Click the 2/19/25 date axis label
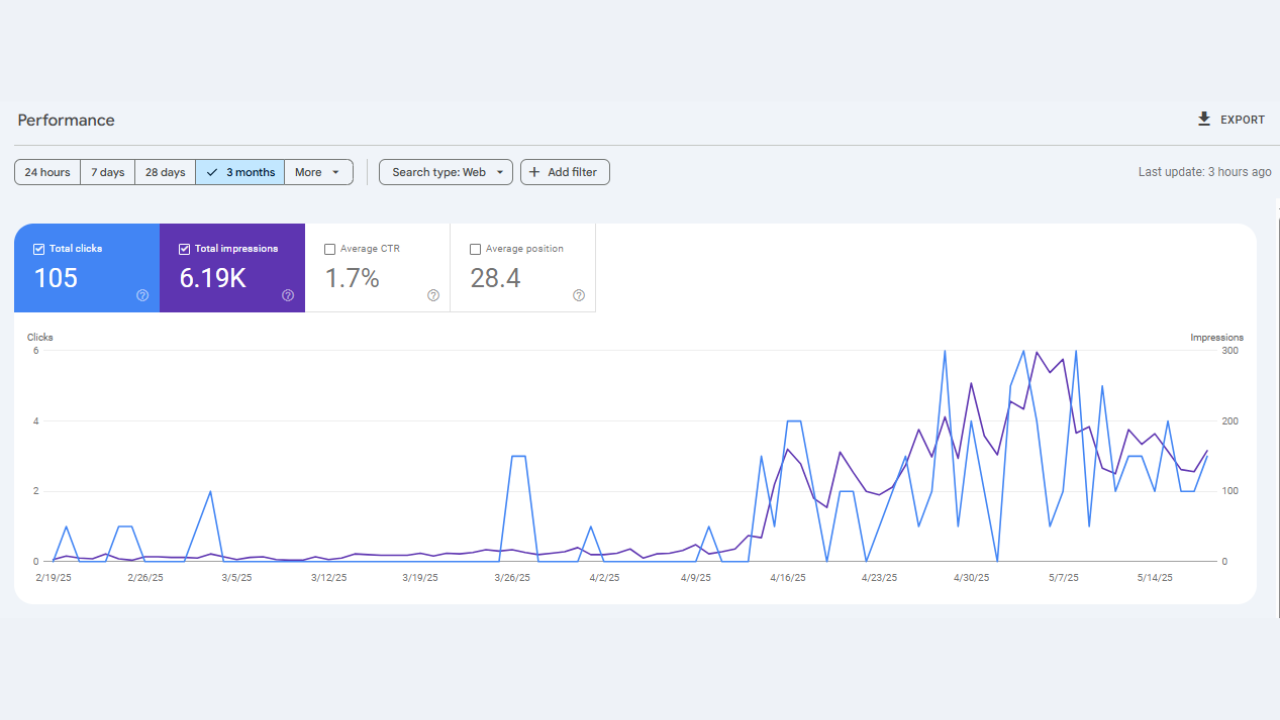1280x720 pixels. 53,578
